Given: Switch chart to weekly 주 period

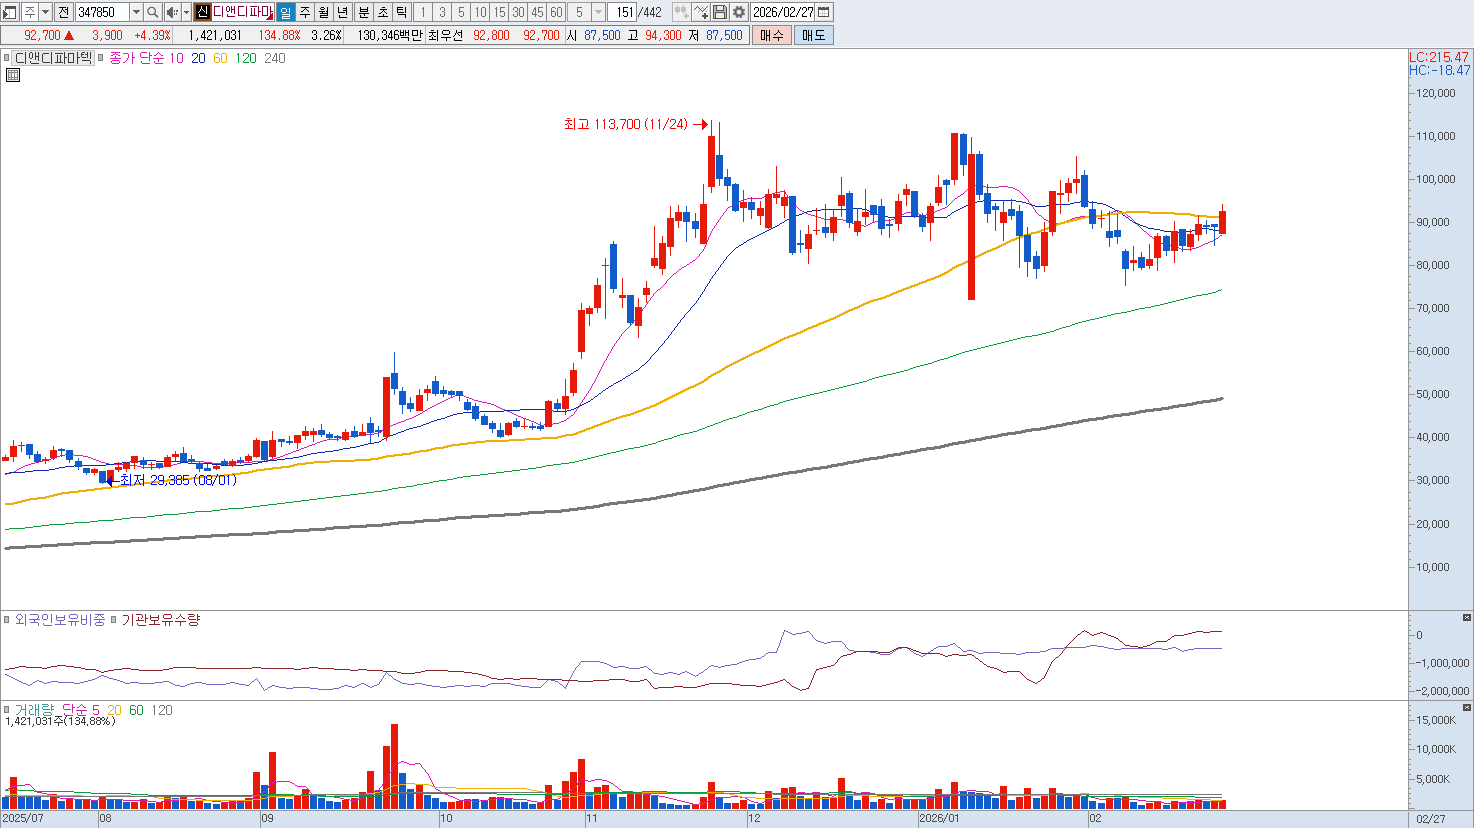Looking at the screenshot, I should coord(305,12).
